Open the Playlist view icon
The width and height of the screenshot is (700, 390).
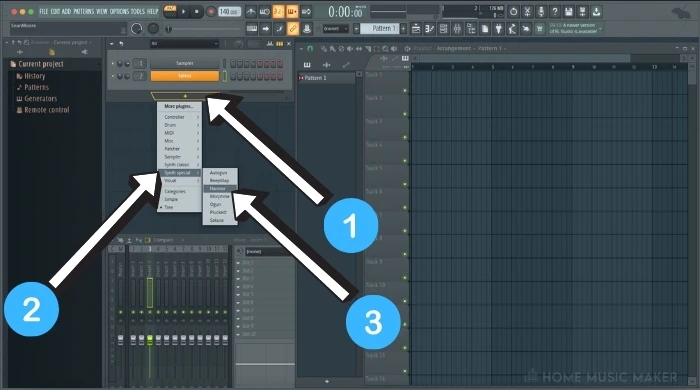click(416, 29)
